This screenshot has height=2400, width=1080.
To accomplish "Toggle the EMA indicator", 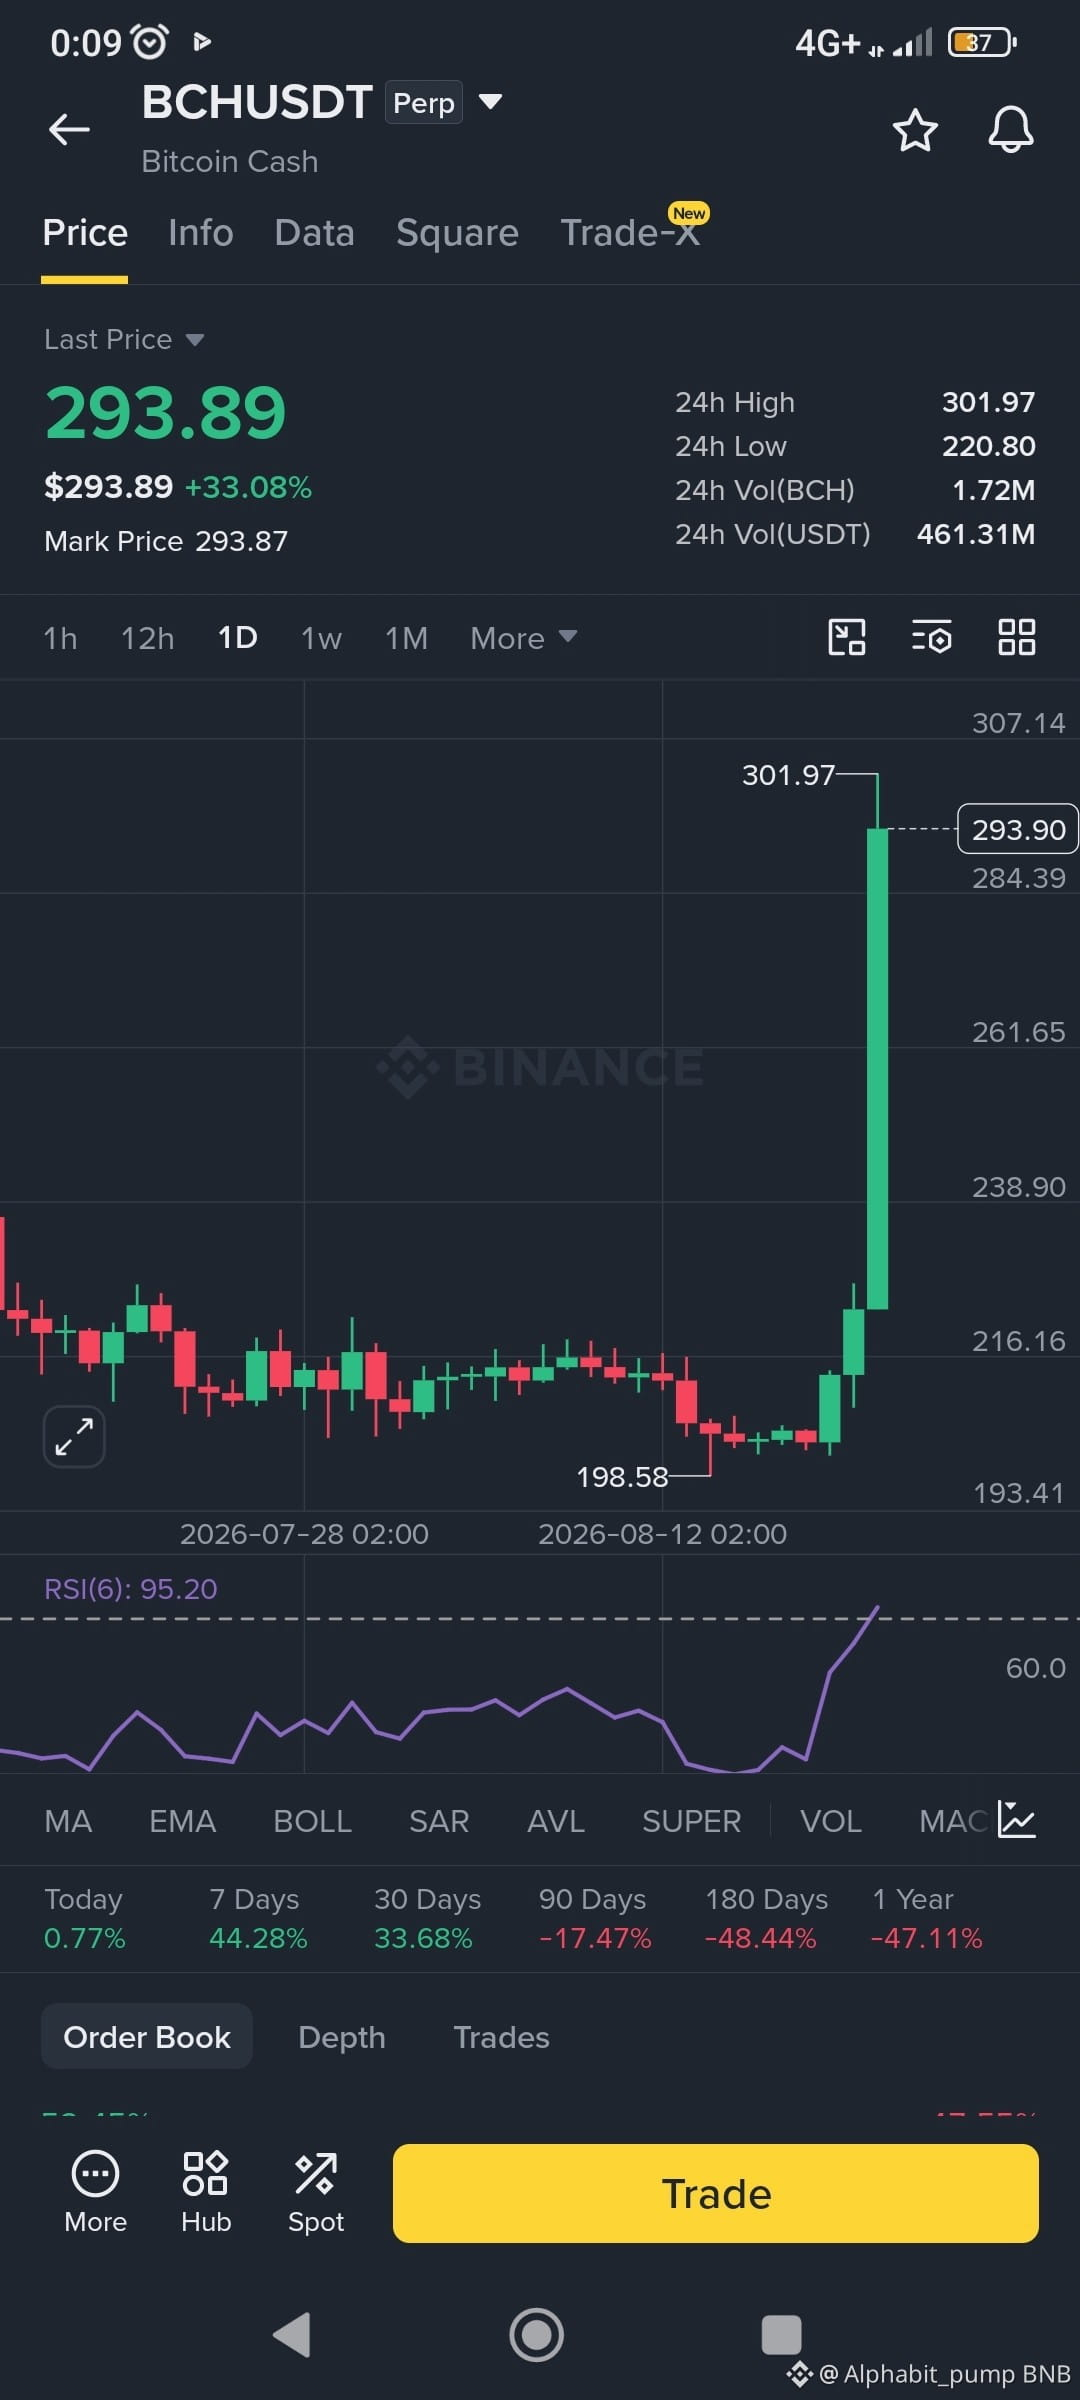I will (x=182, y=1821).
